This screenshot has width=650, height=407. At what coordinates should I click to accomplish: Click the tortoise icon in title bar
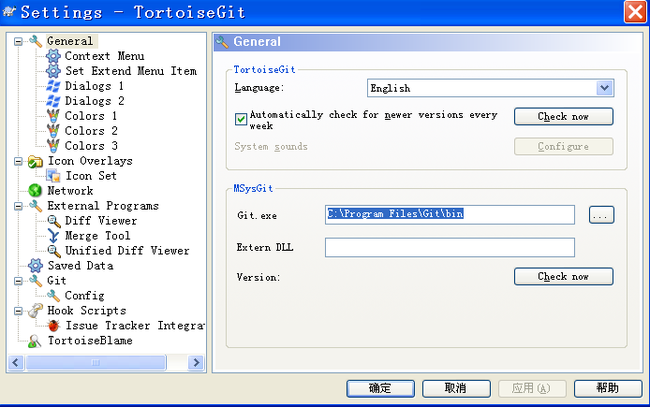[9, 12]
